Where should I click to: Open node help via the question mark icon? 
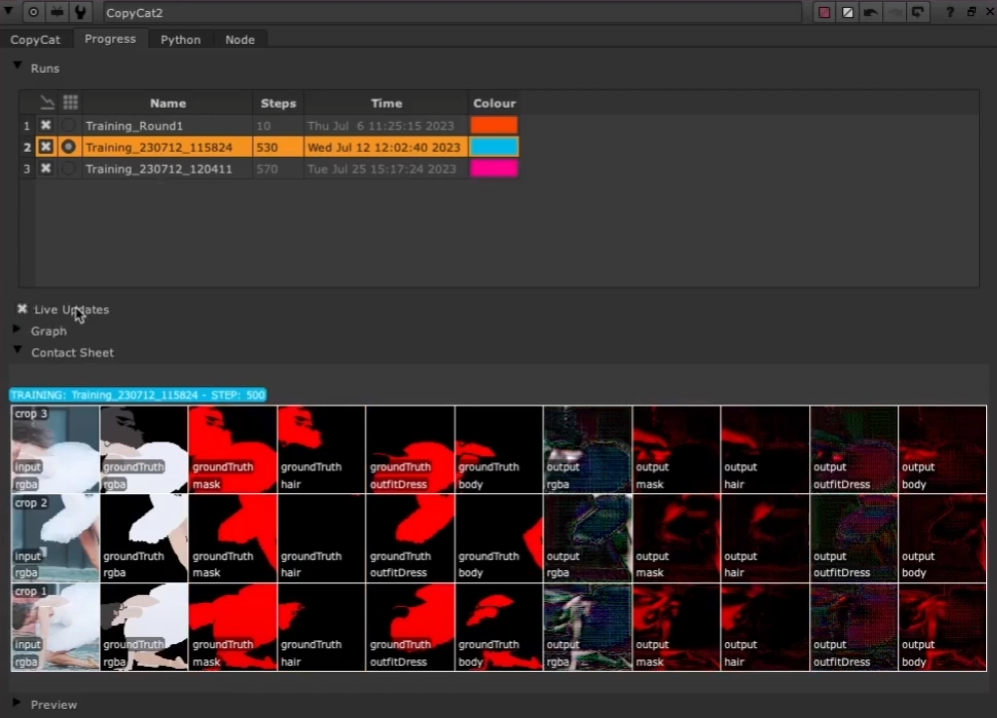951,12
